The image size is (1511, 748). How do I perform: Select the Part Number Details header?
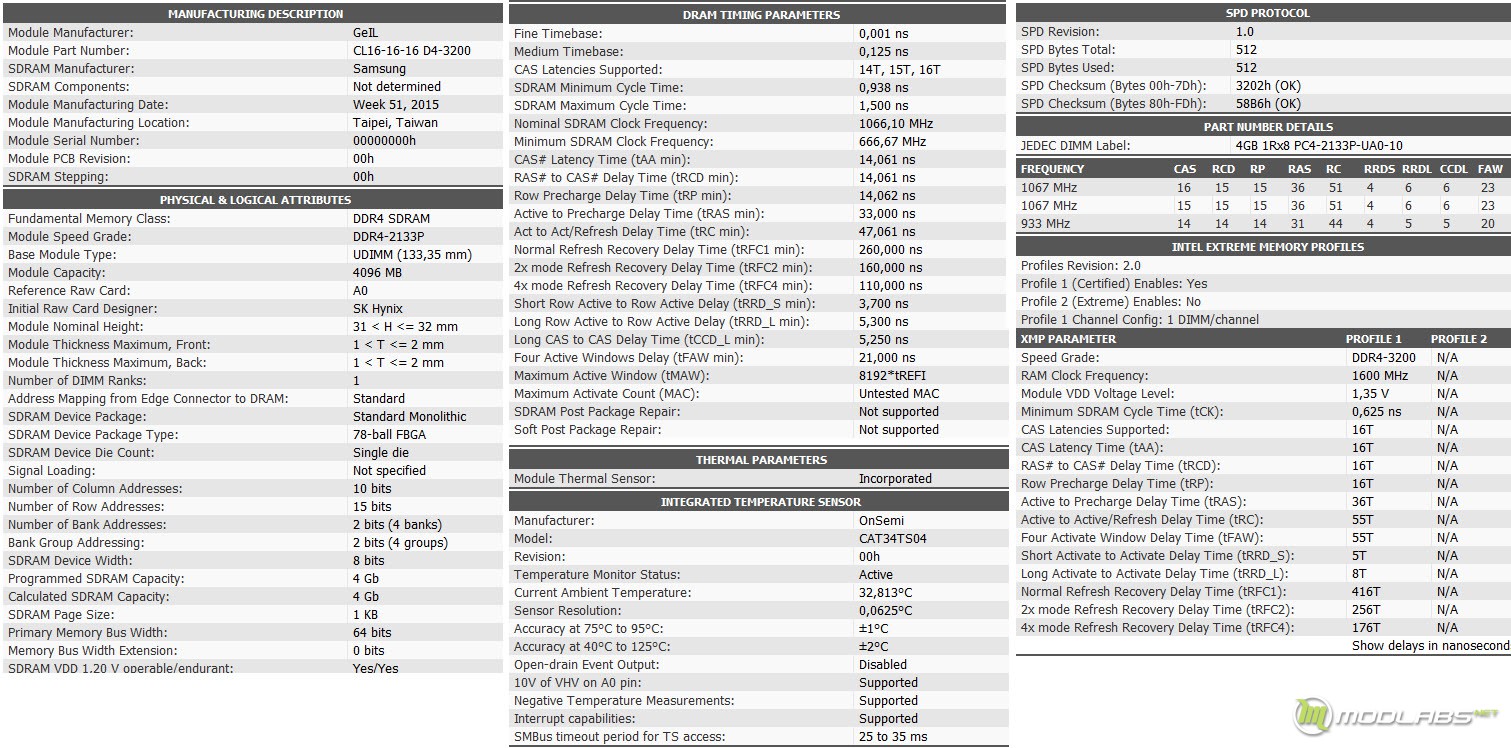pyautogui.click(x=1267, y=127)
